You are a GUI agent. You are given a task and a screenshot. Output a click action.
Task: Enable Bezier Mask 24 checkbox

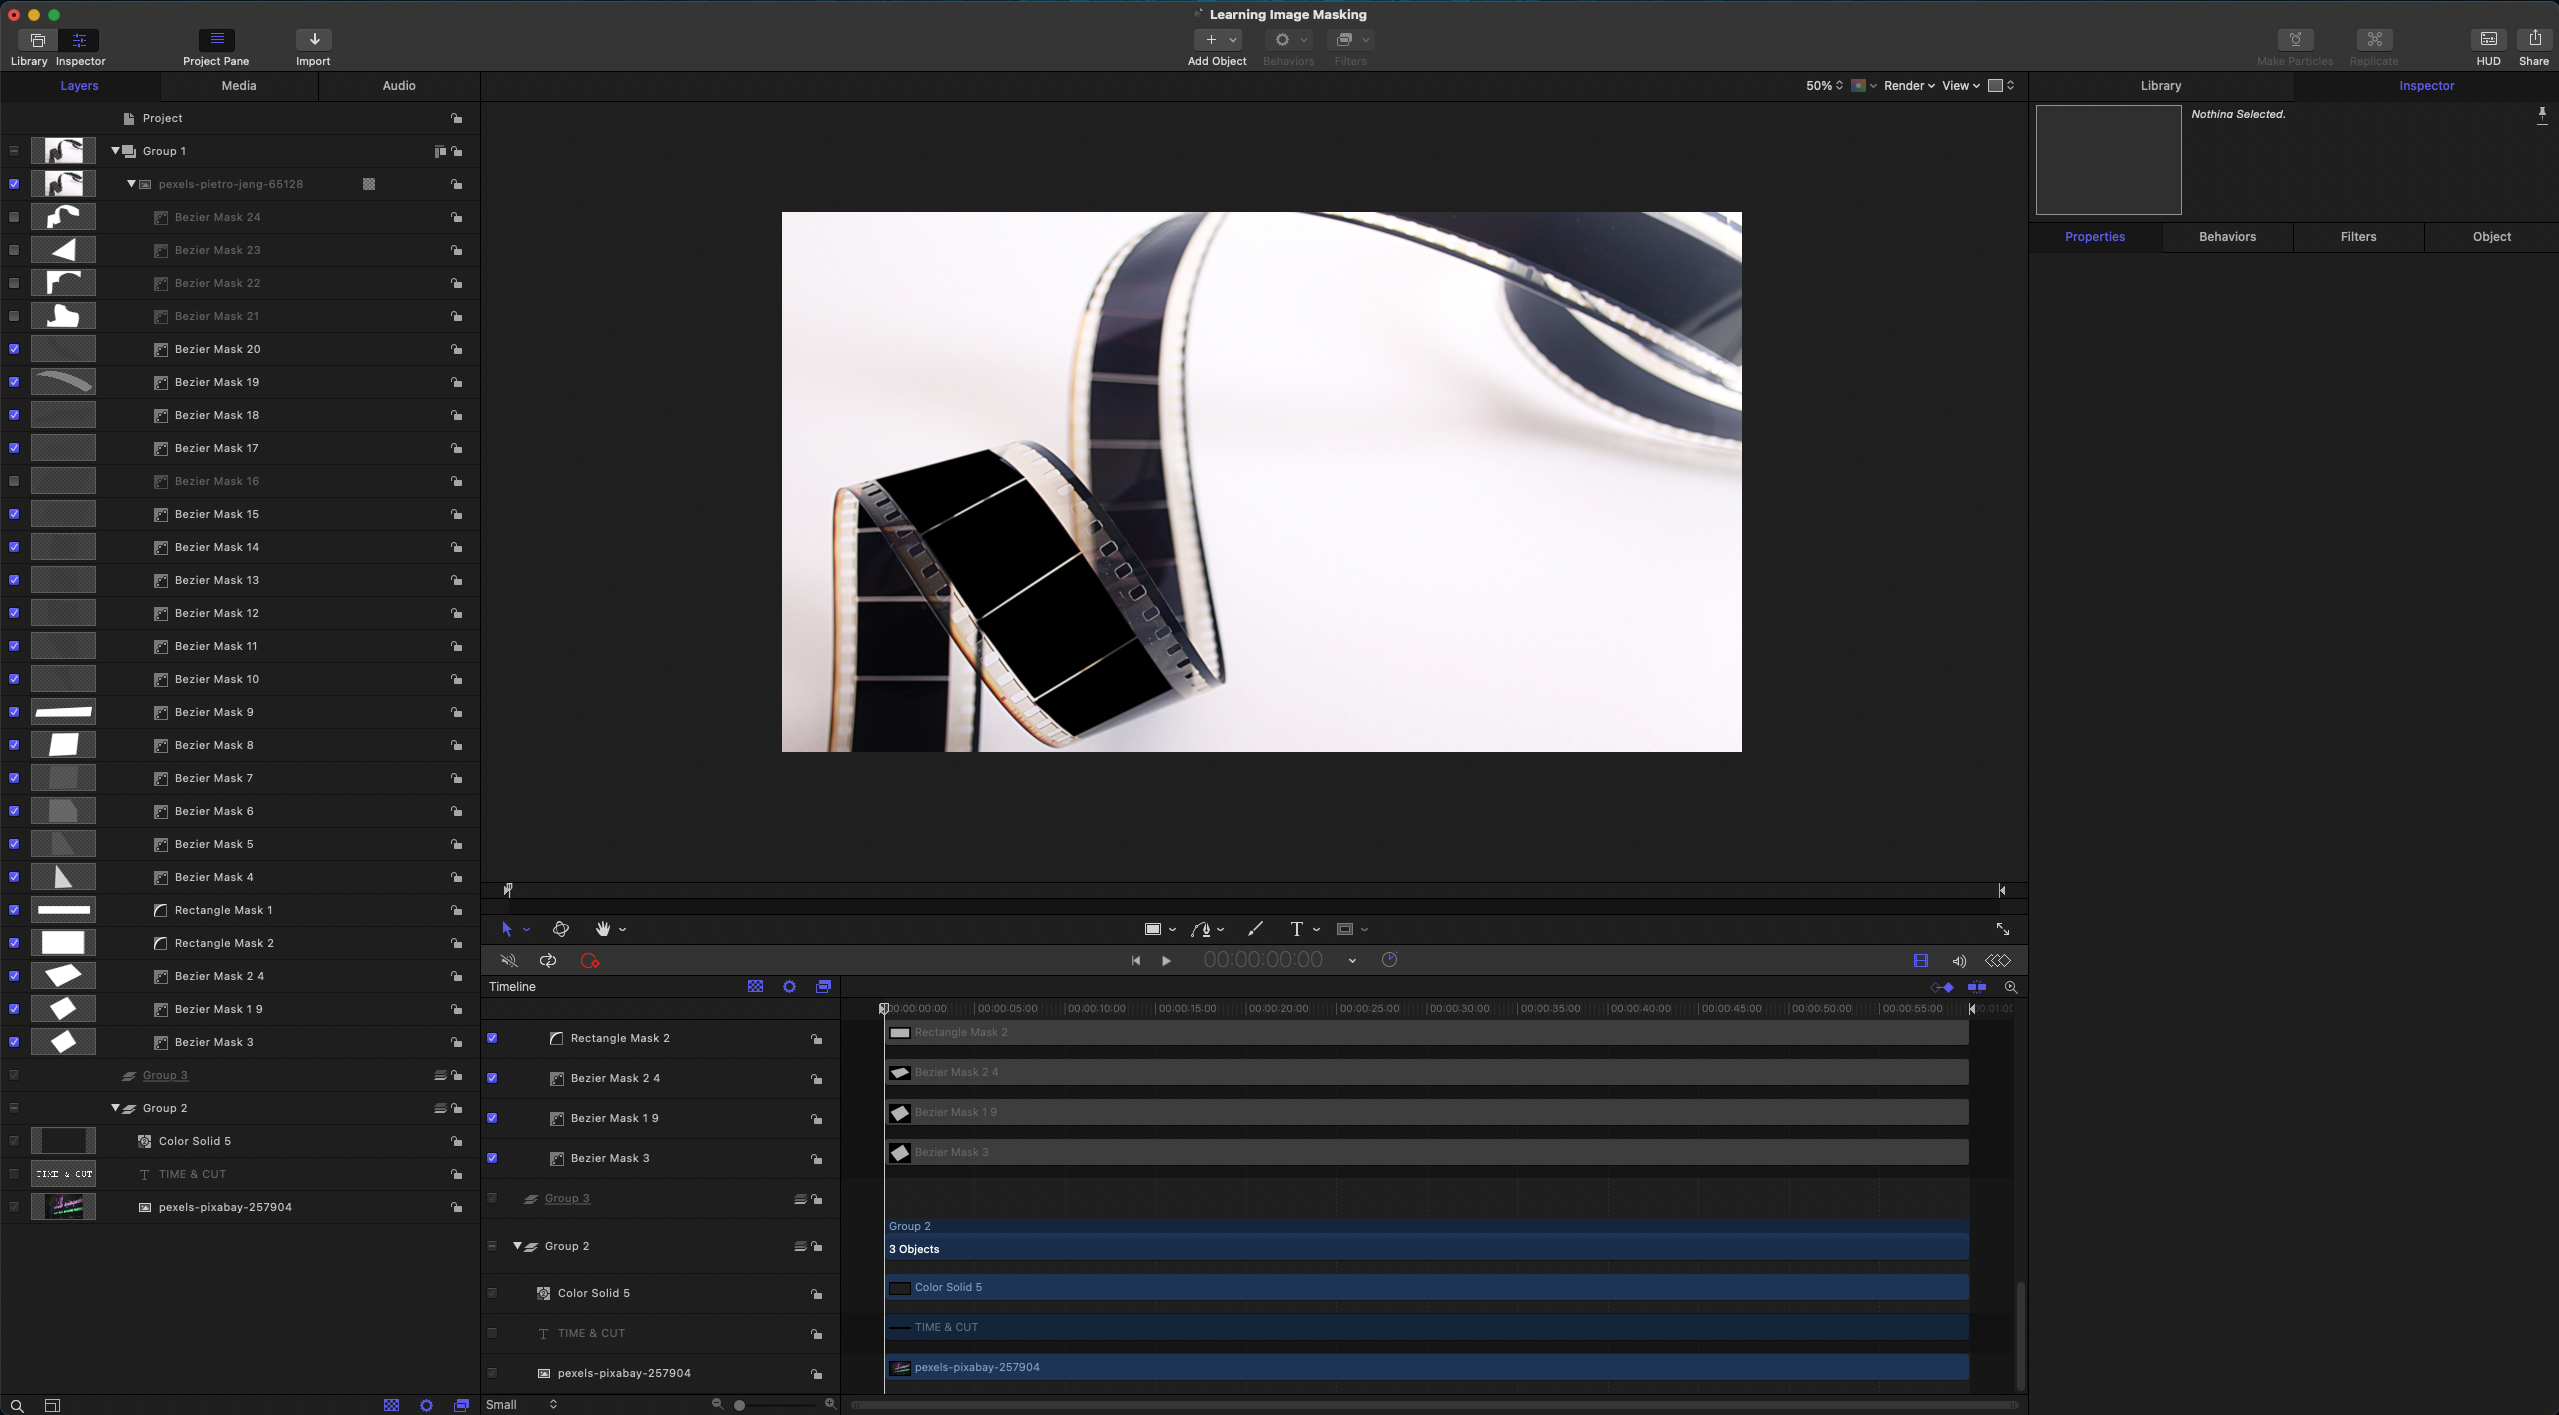coord(14,217)
